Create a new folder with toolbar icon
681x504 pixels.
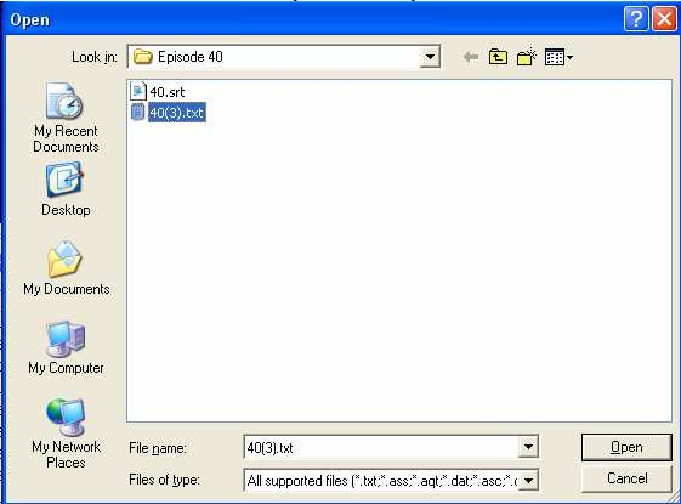(x=526, y=57)
